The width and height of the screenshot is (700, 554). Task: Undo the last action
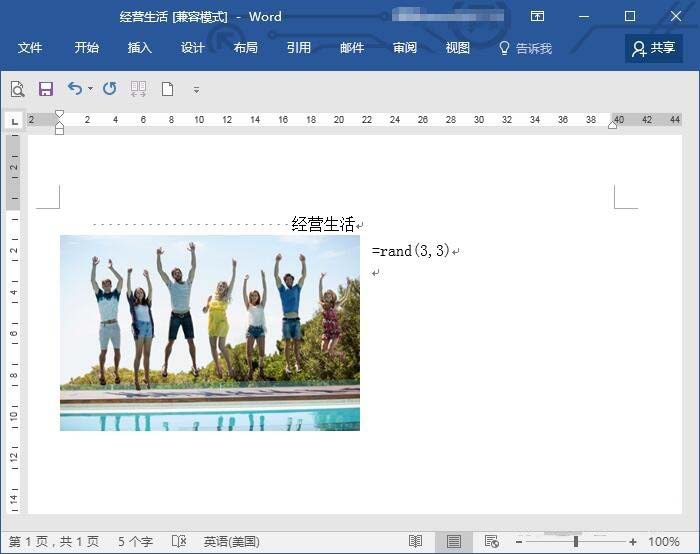pos(74,89)
